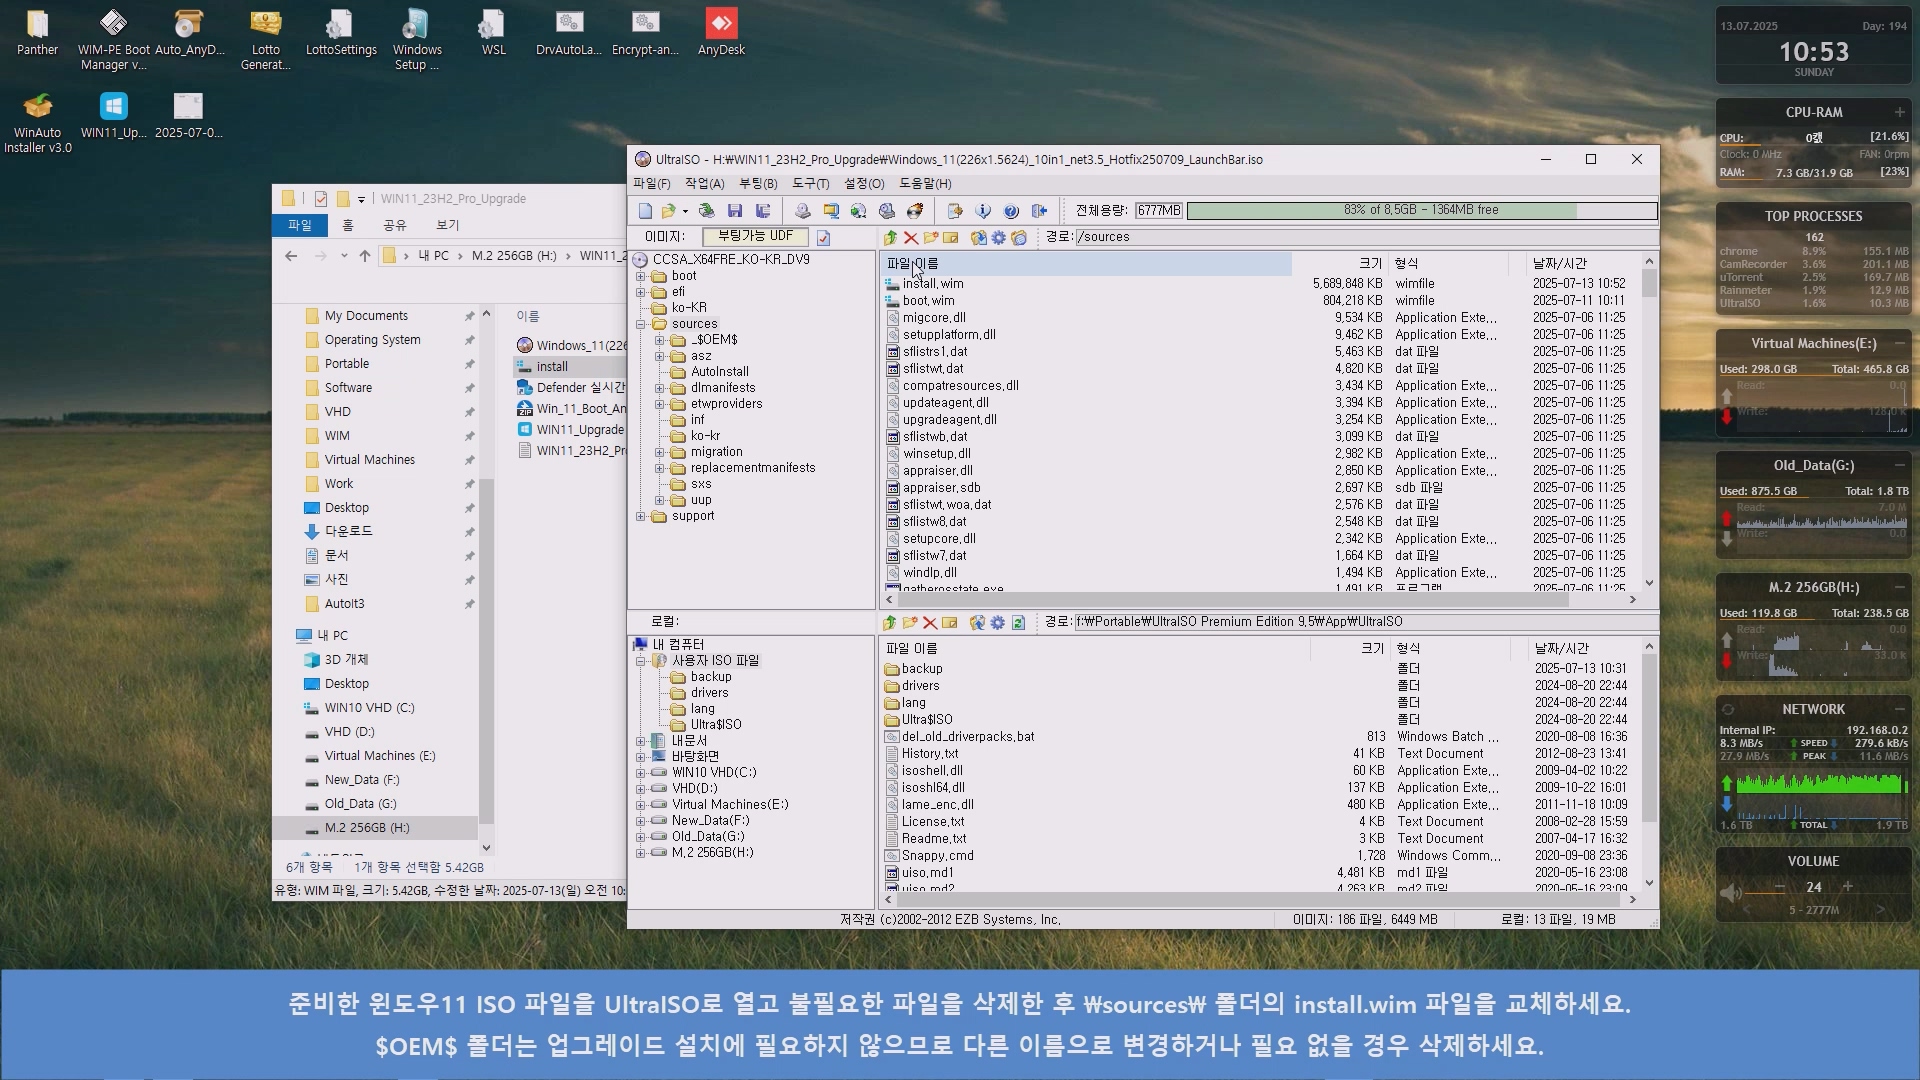Open the 부팅(B) menu
Image resolution: width=1920 pixels, height=1080 pixels.
(757, 184)
